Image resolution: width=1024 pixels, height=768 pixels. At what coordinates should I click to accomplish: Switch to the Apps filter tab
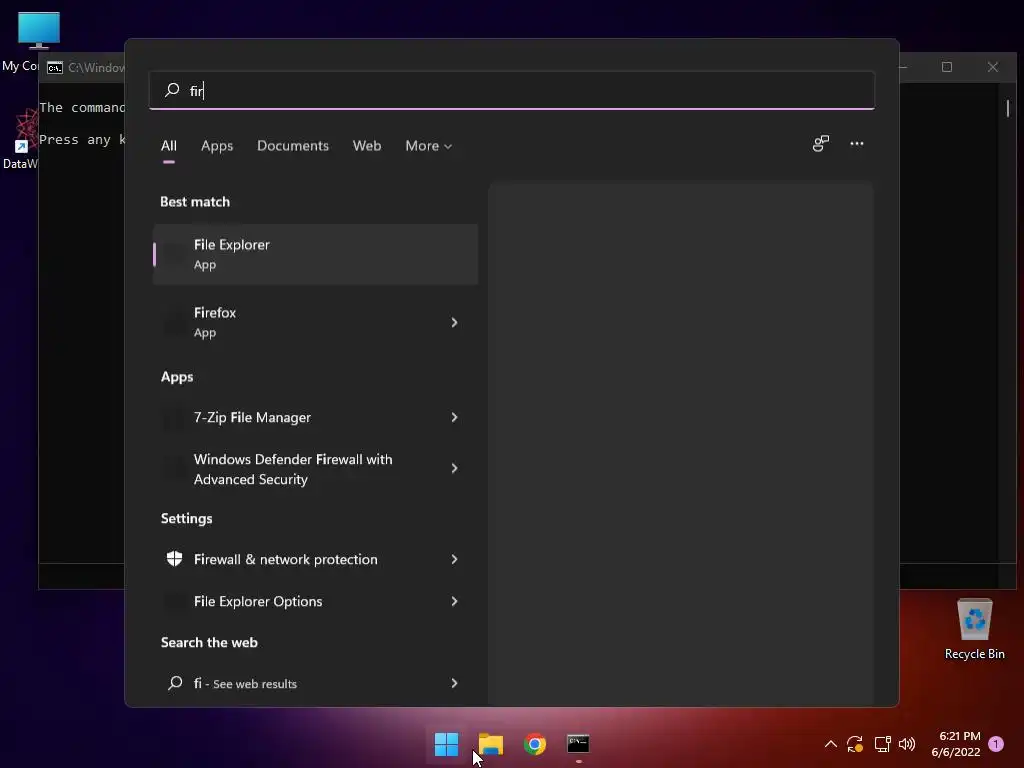(x=217, y=146)
